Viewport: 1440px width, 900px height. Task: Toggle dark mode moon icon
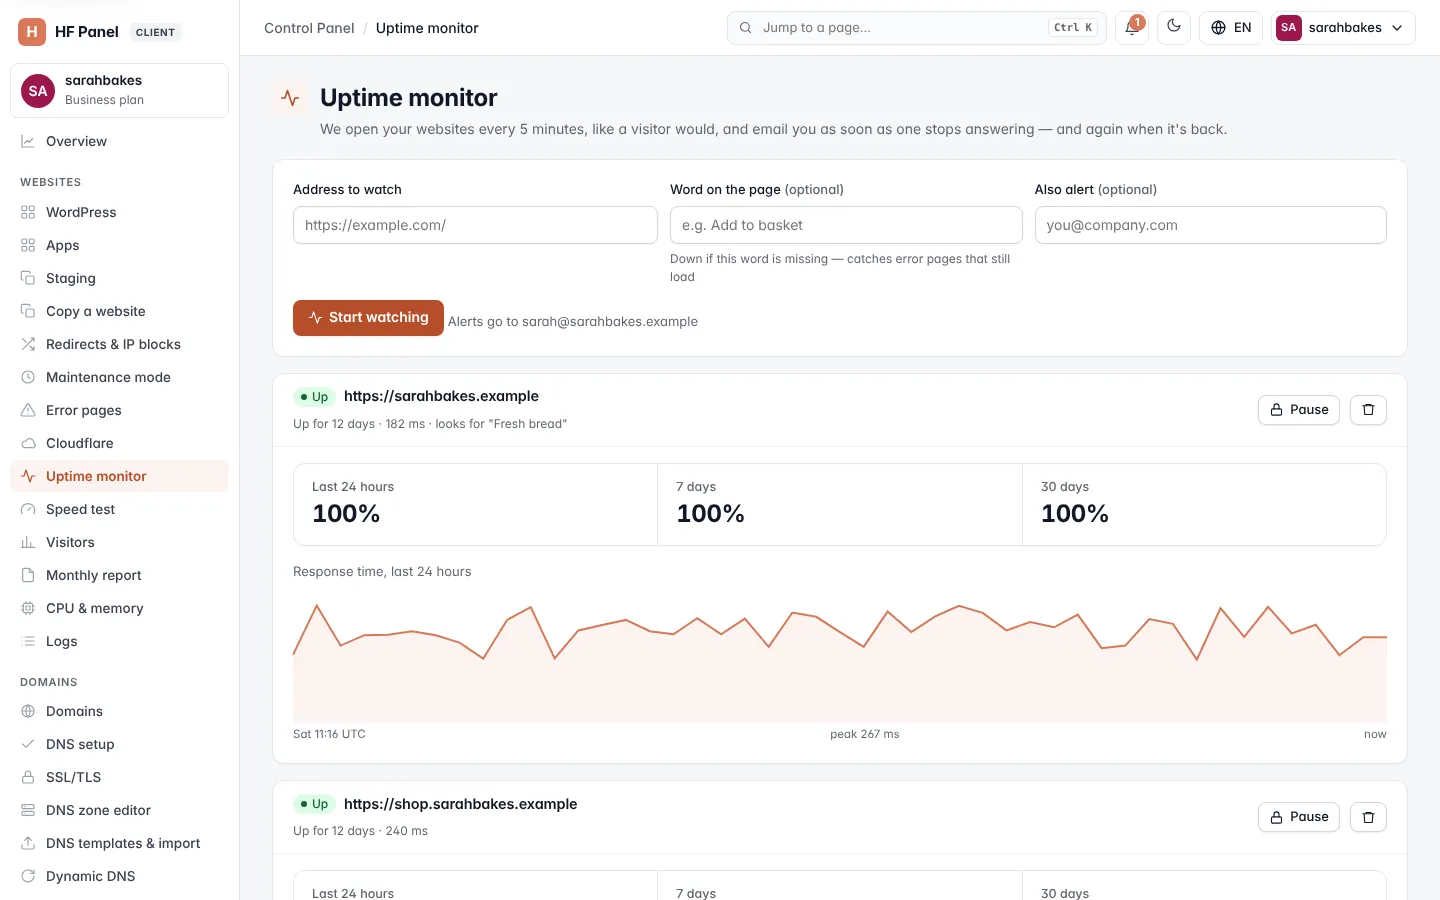pos(1174,28)
